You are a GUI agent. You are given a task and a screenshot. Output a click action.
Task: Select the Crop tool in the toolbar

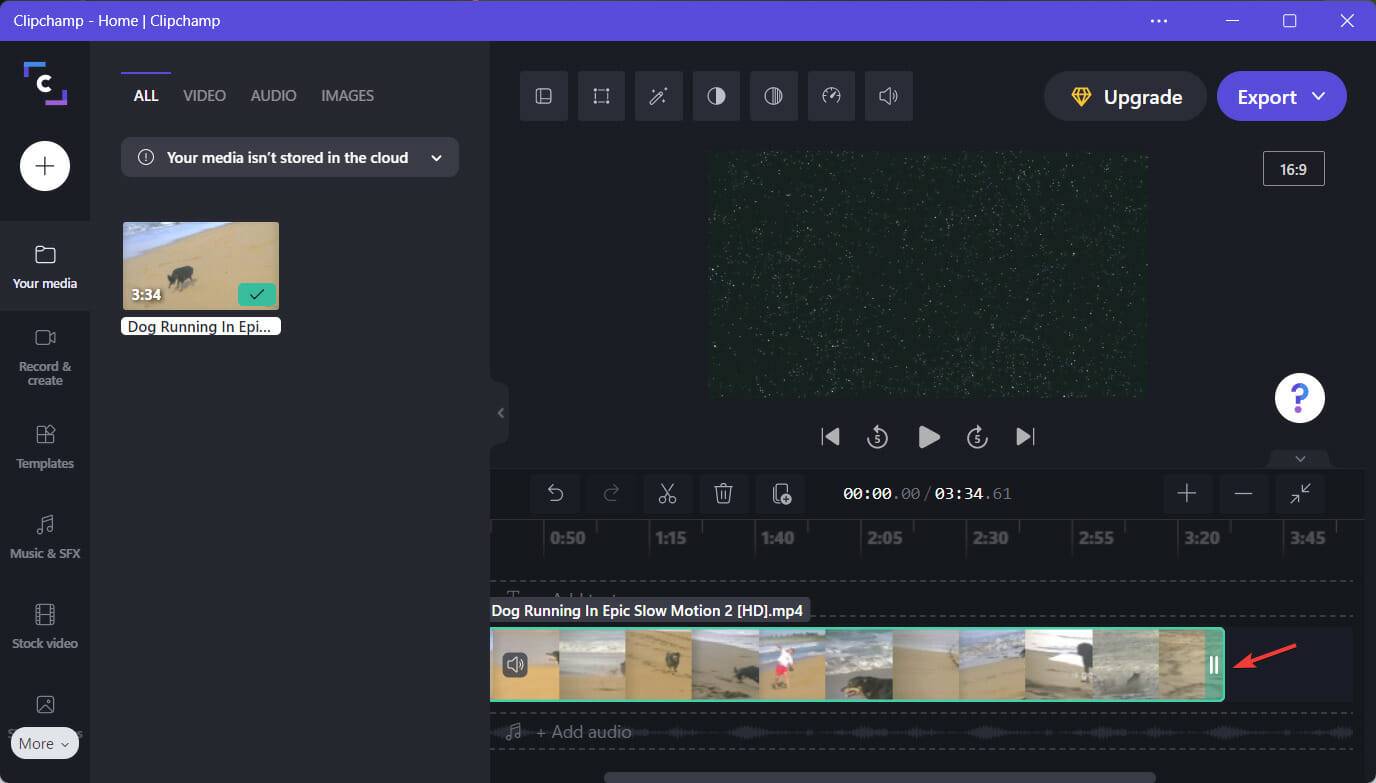pyautogui.click(x=601, y=96)
